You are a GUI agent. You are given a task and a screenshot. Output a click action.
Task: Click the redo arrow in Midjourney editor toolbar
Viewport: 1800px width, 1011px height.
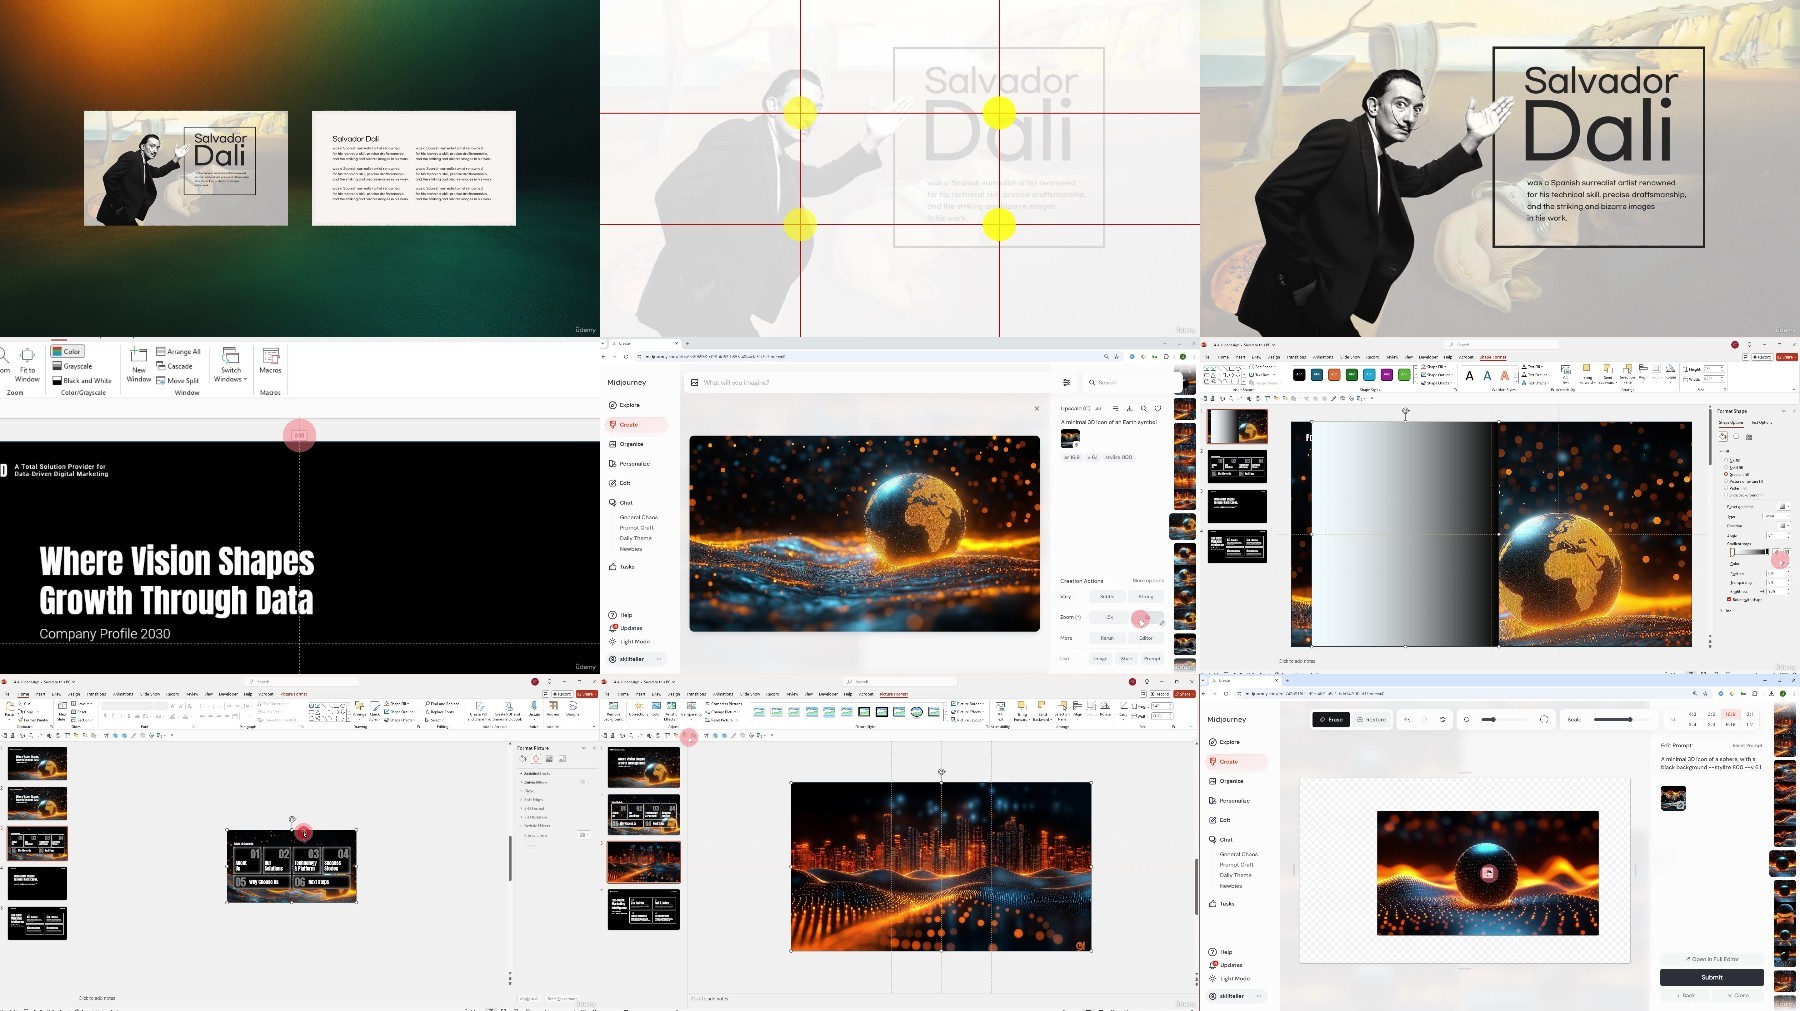1425,719
